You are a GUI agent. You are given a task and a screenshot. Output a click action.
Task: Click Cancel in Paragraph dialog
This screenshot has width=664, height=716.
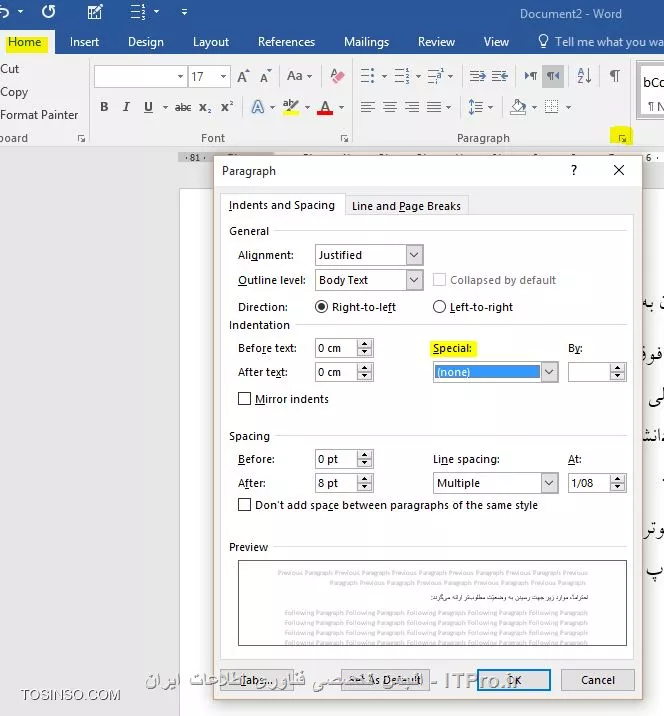coord(598,680)
